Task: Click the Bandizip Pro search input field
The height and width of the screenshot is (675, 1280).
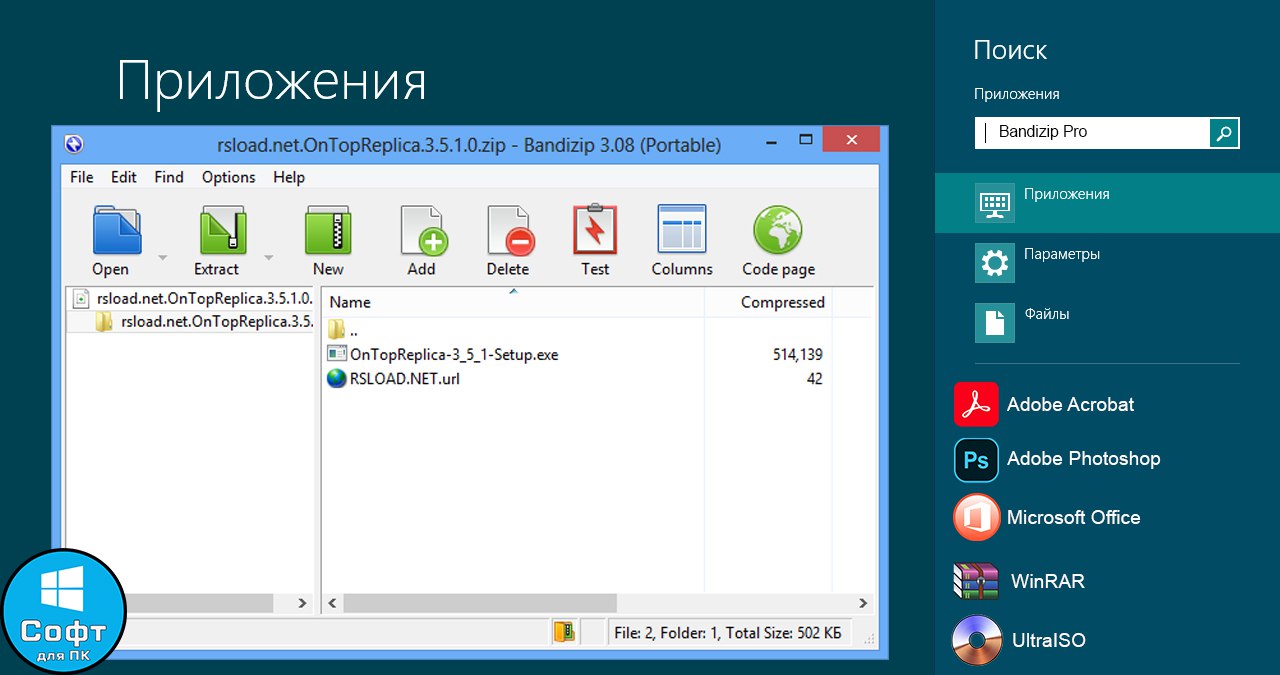Action: point(1092,132)
